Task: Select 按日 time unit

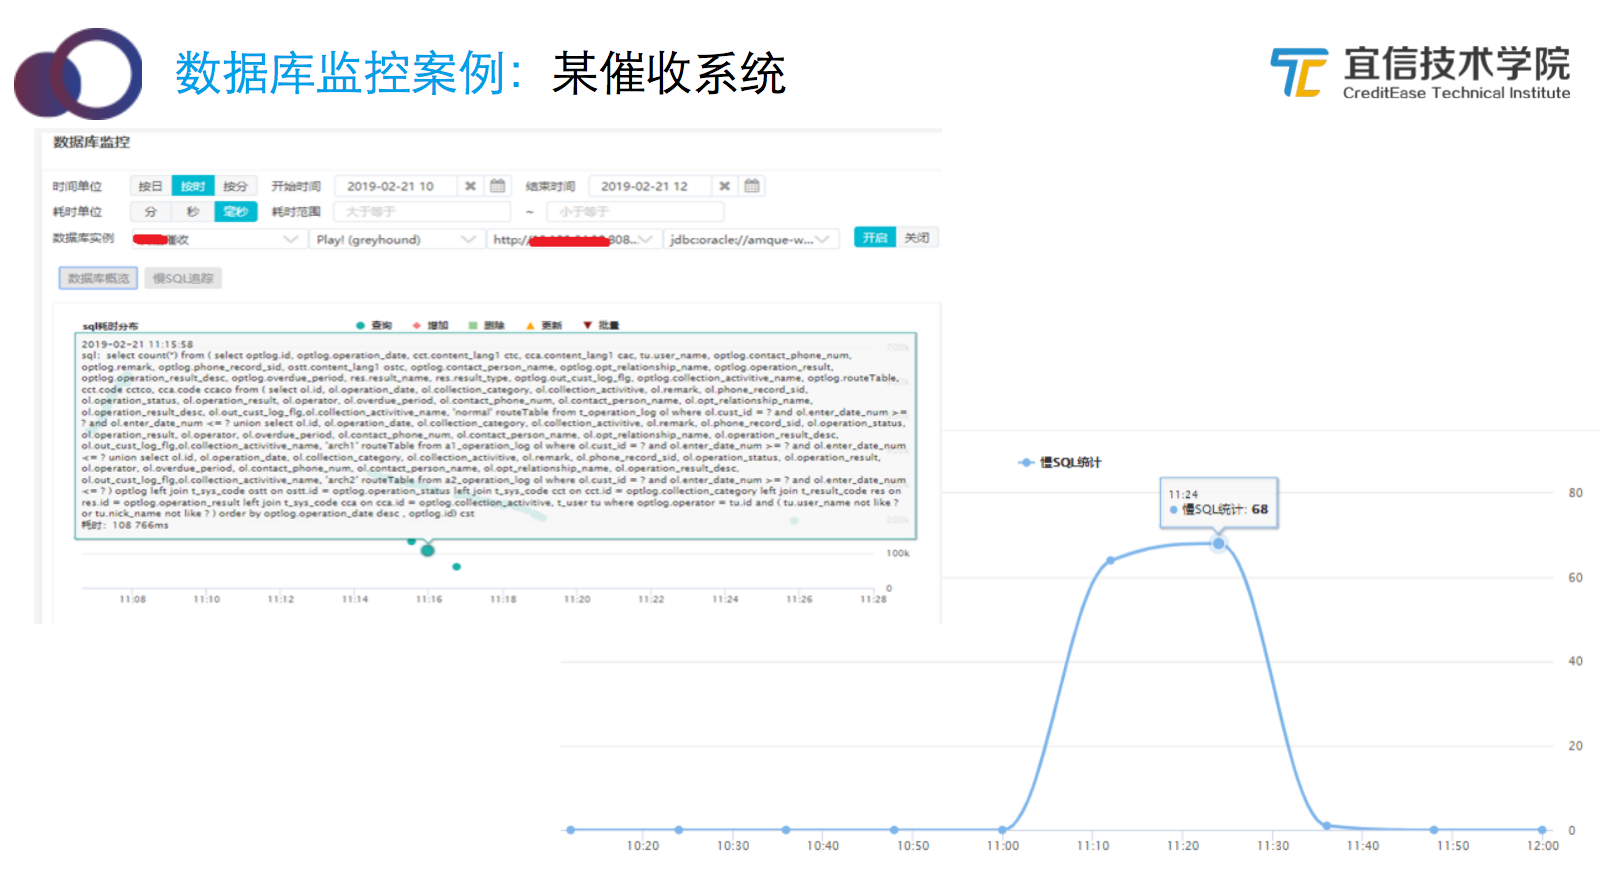Action: (150, 186)
